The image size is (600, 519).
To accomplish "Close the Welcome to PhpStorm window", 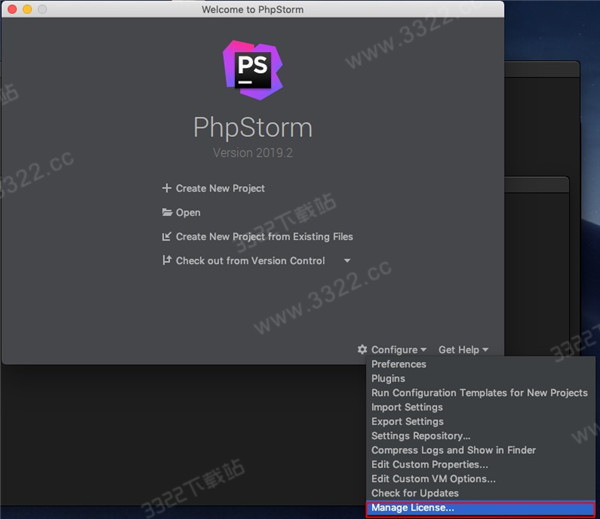I will 12,9.
